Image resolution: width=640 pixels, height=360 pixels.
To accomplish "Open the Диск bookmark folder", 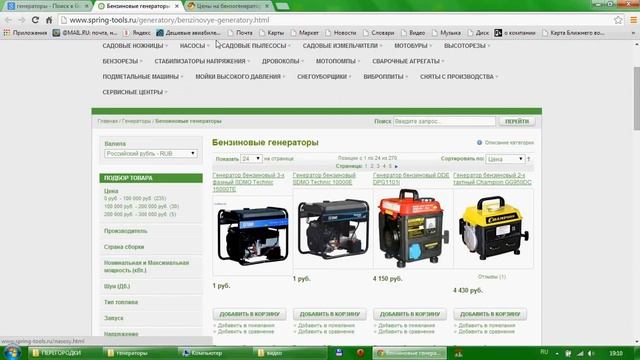I will click(478, 33).
